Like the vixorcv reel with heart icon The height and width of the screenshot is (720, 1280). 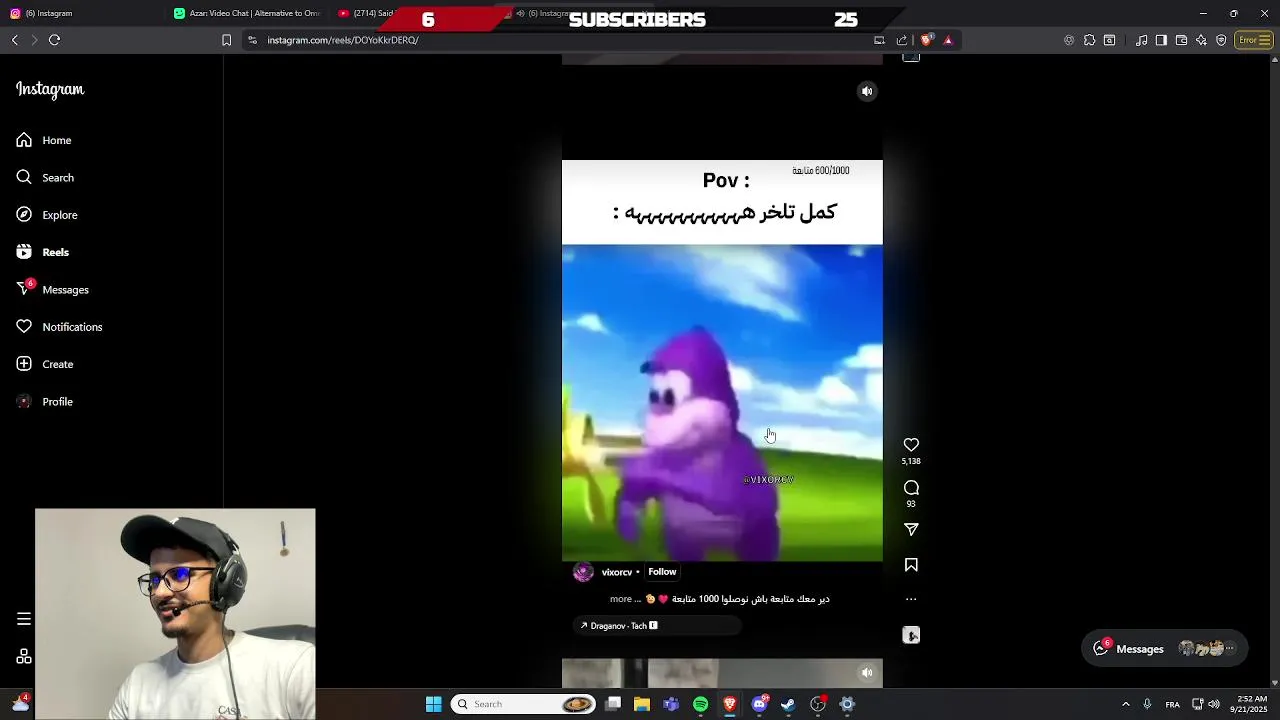click(x=911, y=445)
